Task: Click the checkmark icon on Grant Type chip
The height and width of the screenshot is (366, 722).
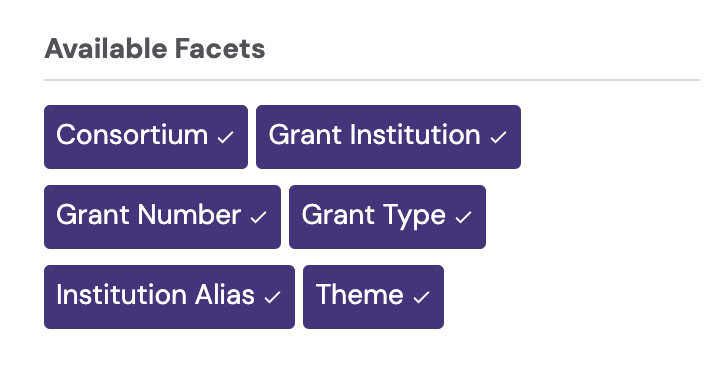Action: tap(463, 217)
